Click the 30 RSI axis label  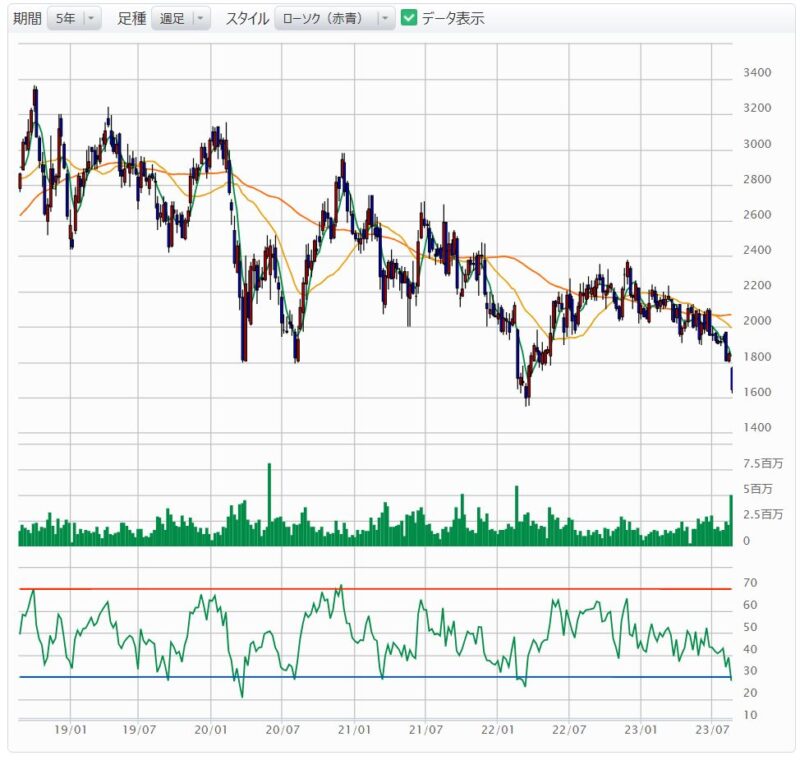point(750,671)
